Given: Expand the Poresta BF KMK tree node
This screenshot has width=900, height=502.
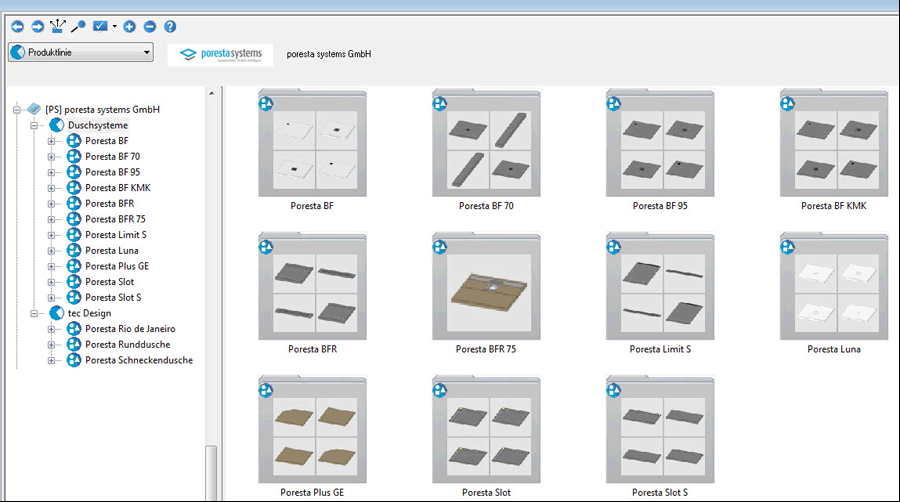Looking at the screenshot, I should point(51,188).
